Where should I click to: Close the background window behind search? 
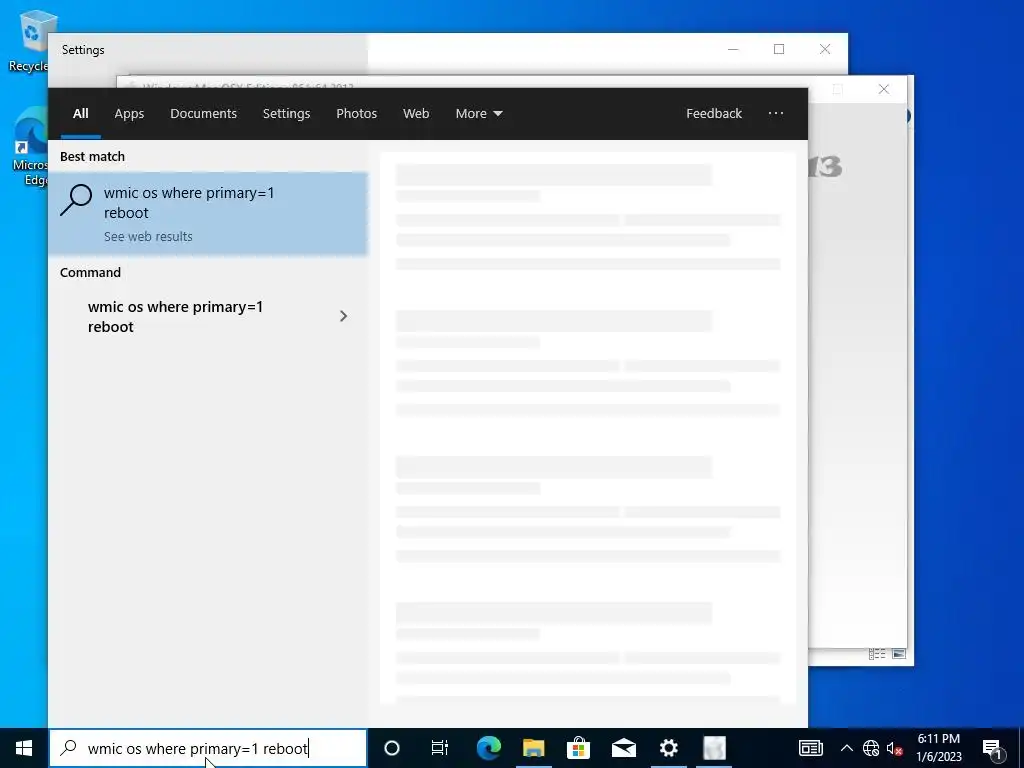click(x=884, y=89)
